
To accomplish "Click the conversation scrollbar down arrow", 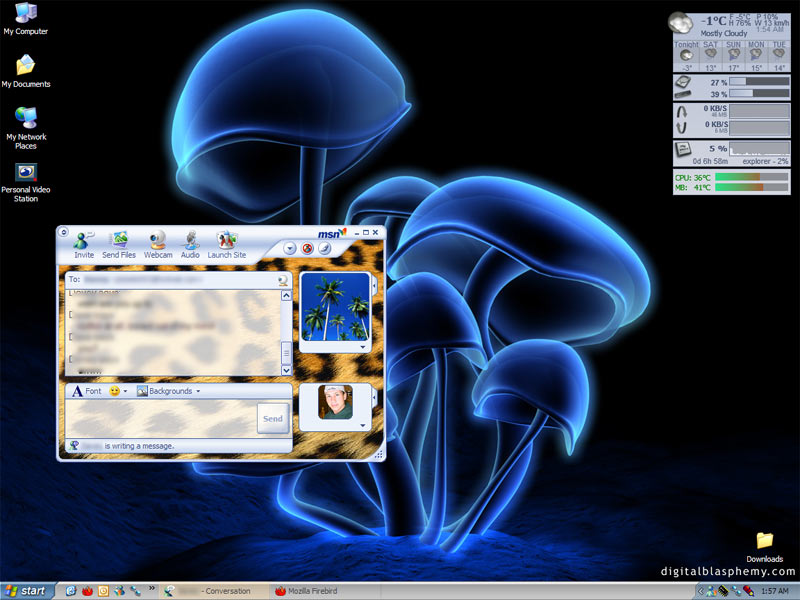I will click(x=286, y=369).
